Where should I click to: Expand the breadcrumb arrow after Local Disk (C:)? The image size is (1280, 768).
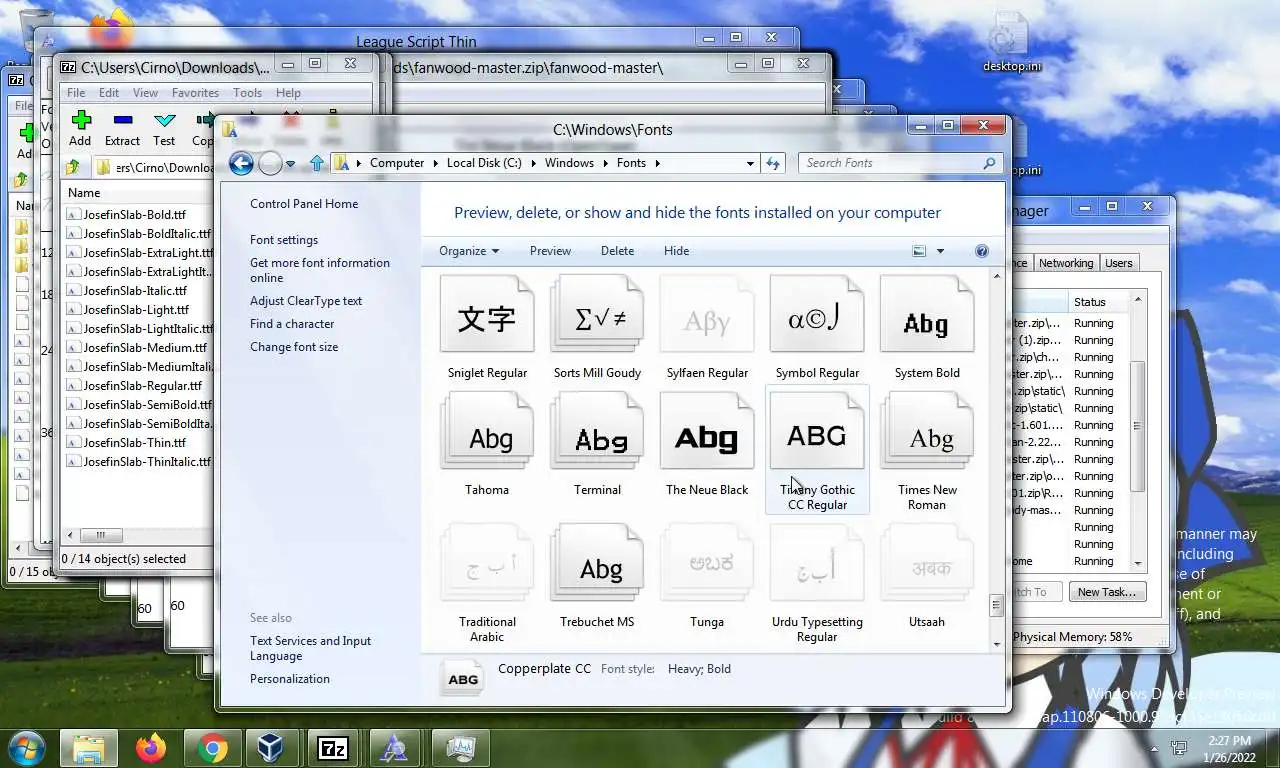pos(534,163)
